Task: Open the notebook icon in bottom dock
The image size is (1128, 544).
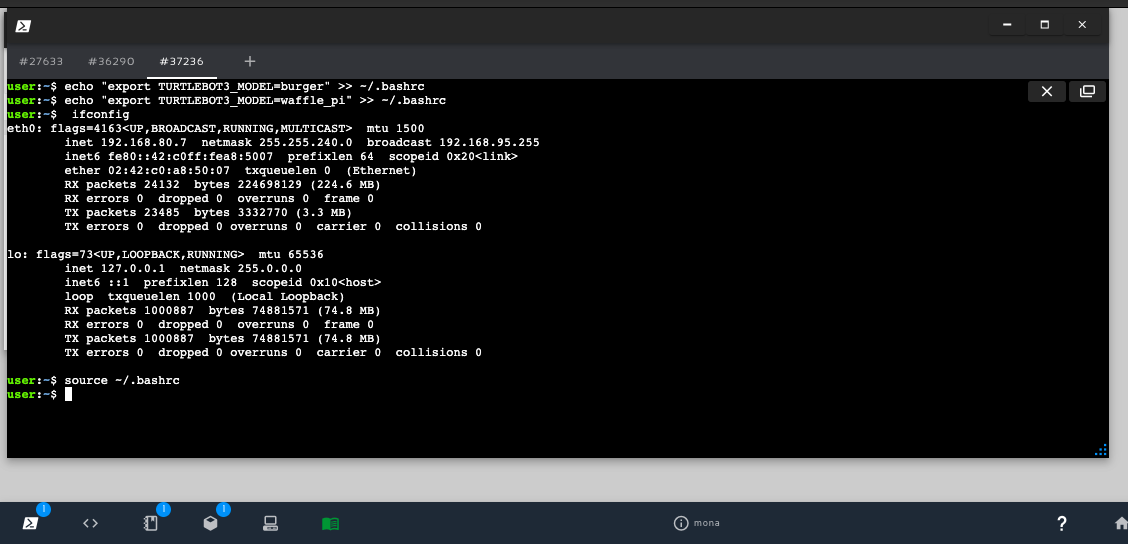Action: click(150, 523)
